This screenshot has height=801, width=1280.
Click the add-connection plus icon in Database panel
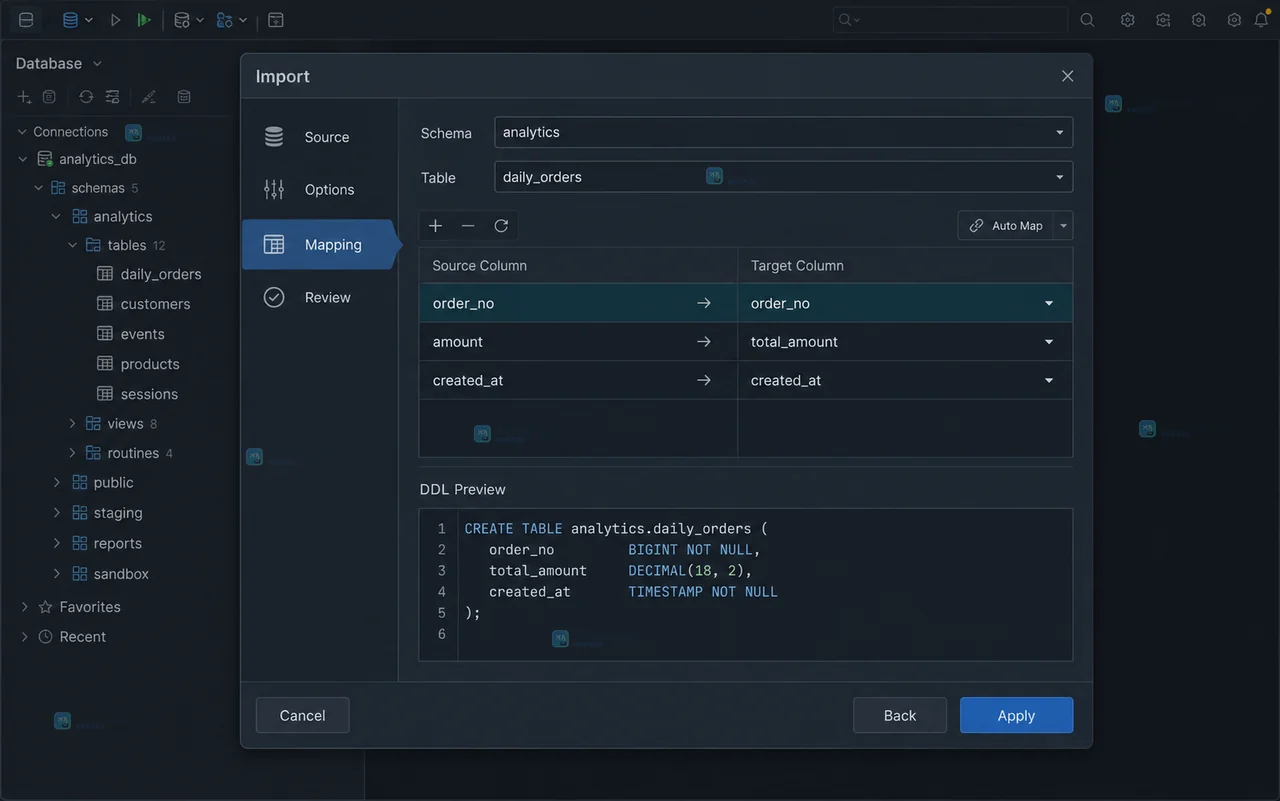tap(24, 97)
